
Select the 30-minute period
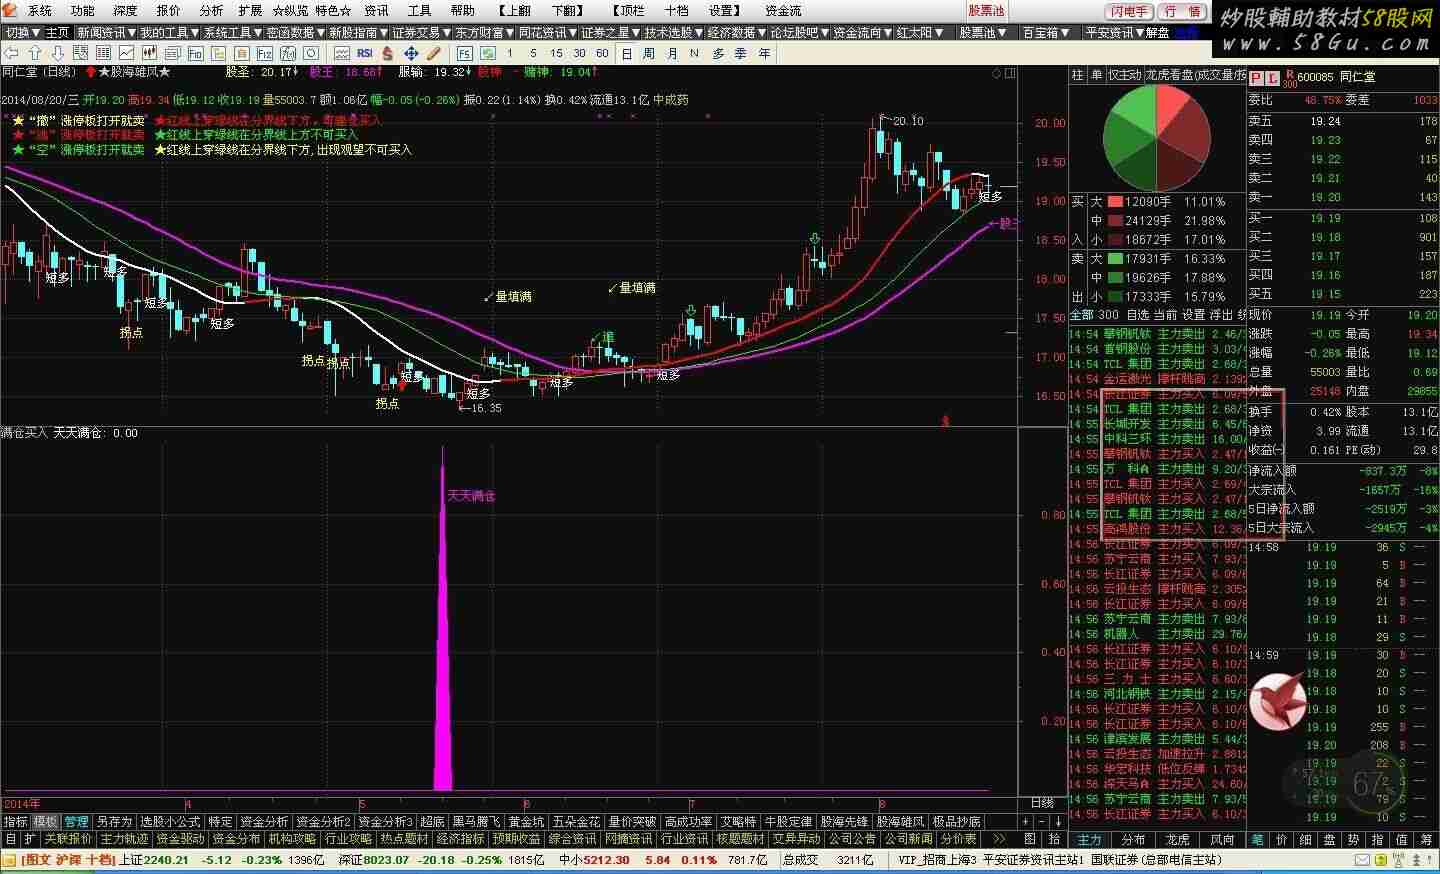tap(579, 53)
